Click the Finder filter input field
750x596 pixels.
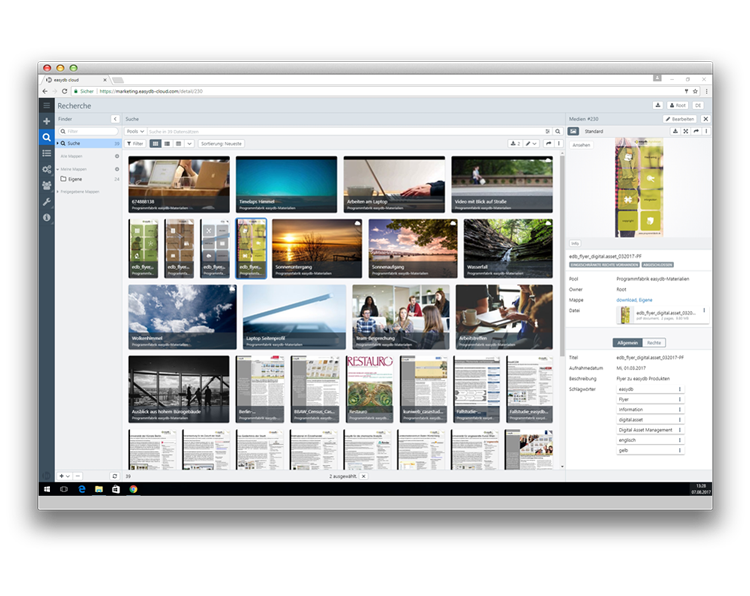point(88,131)
